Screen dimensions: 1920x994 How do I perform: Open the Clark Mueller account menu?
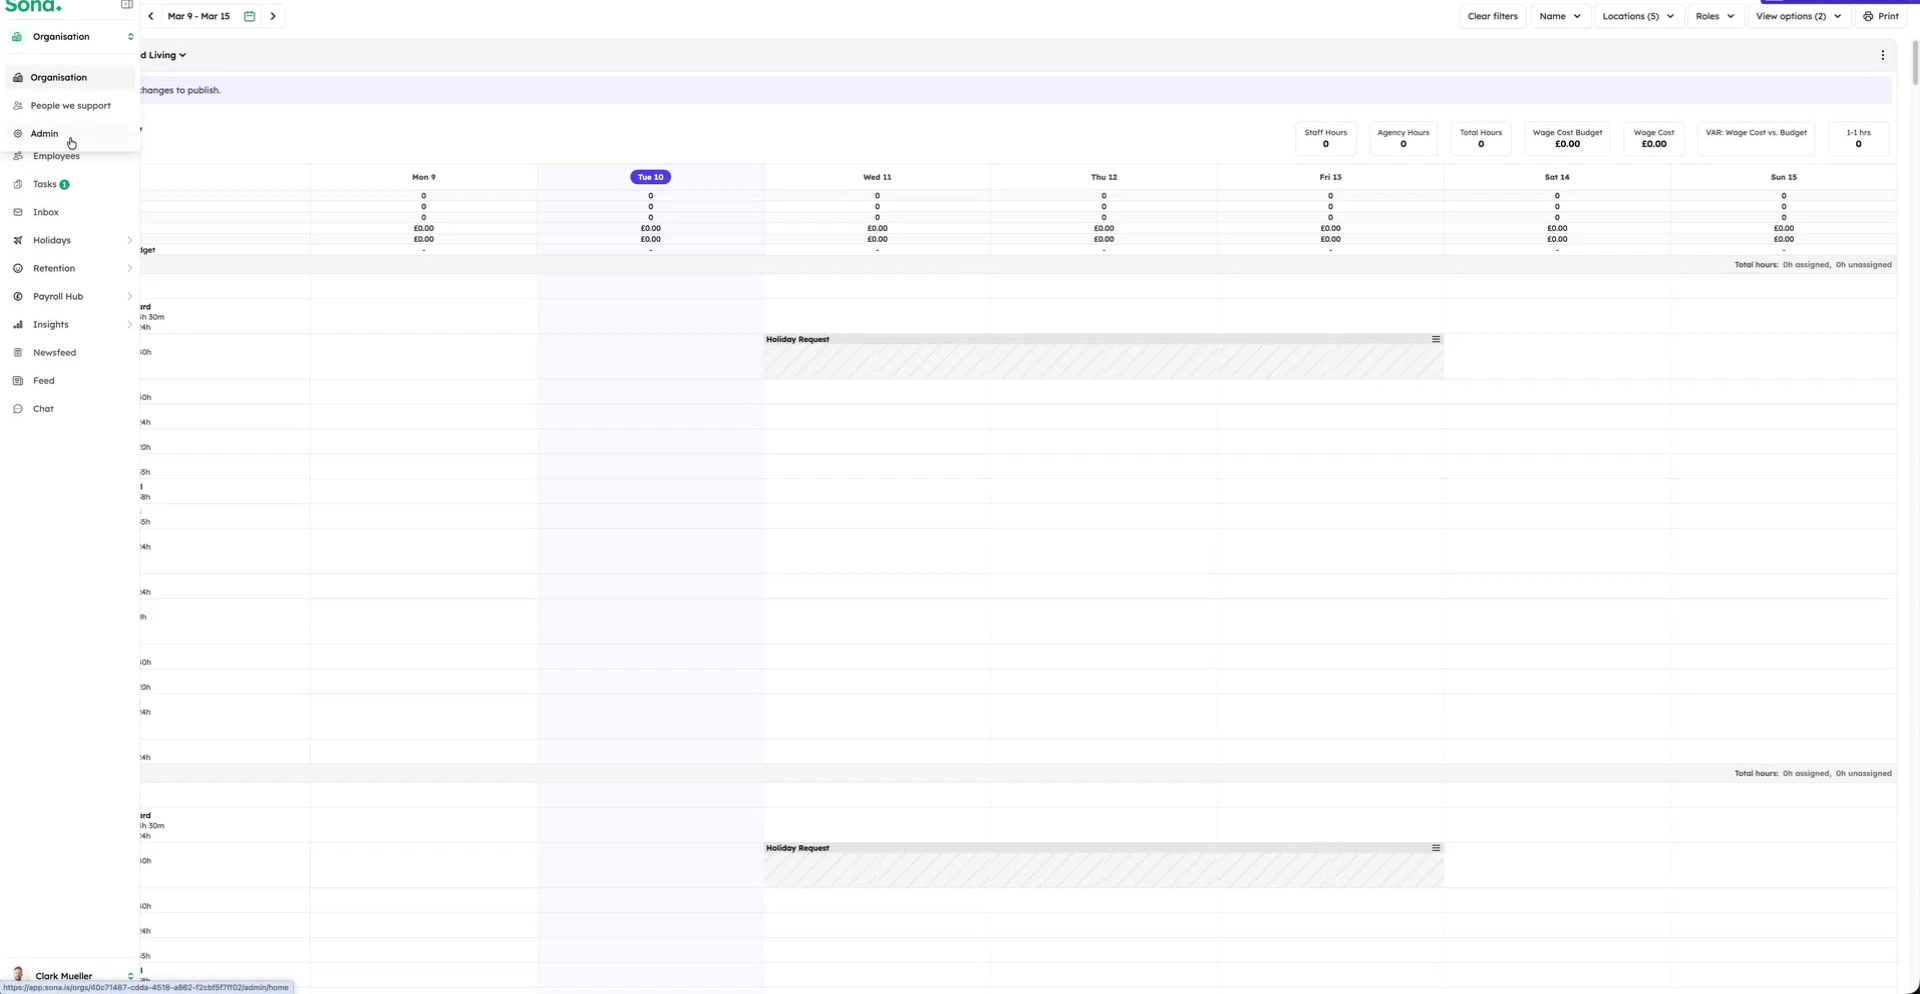click(72, 975)
